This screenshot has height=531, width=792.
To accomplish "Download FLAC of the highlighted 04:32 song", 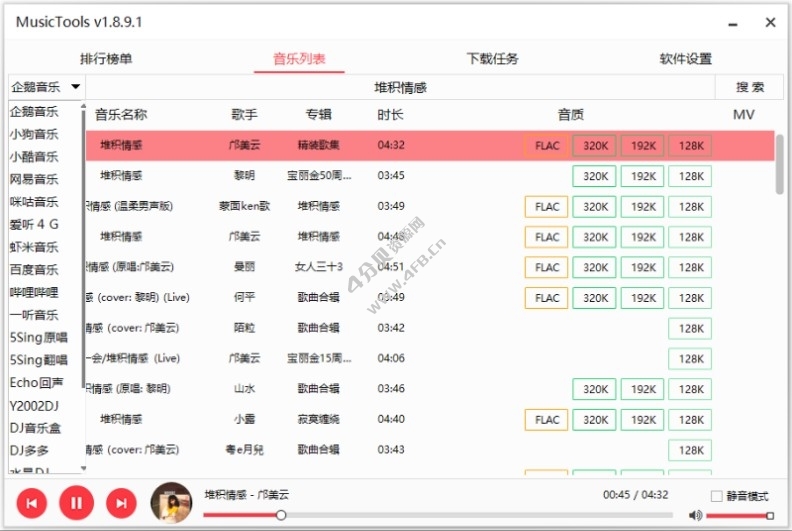I will pos(547,146).
